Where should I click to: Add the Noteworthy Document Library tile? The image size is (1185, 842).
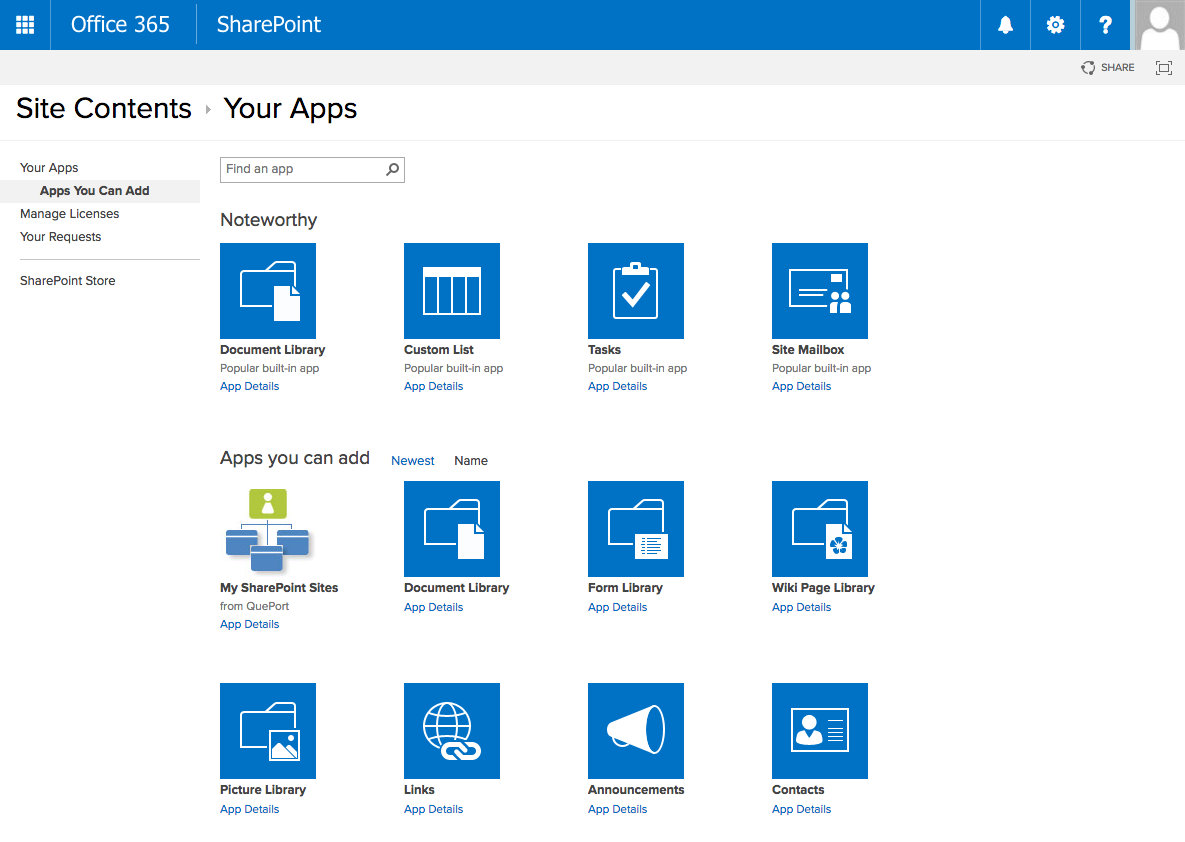click(x=268, y=291)
